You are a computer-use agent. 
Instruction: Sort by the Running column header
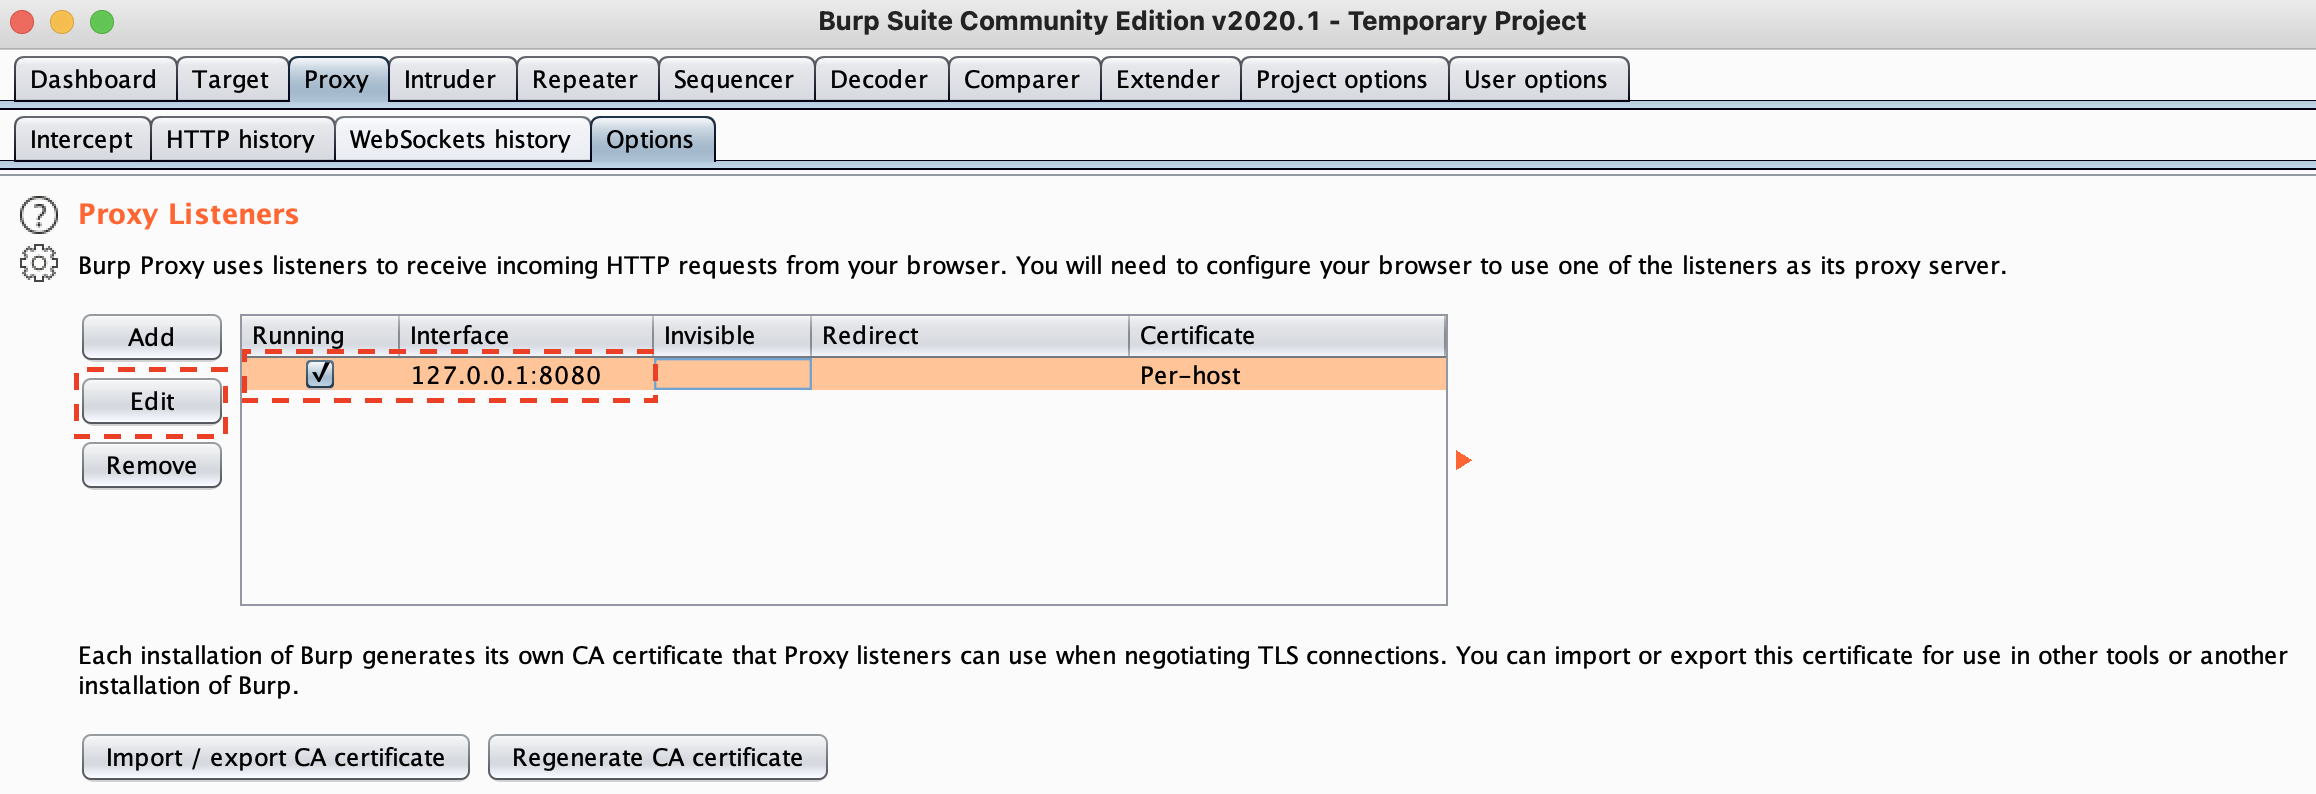pos(320,335)
